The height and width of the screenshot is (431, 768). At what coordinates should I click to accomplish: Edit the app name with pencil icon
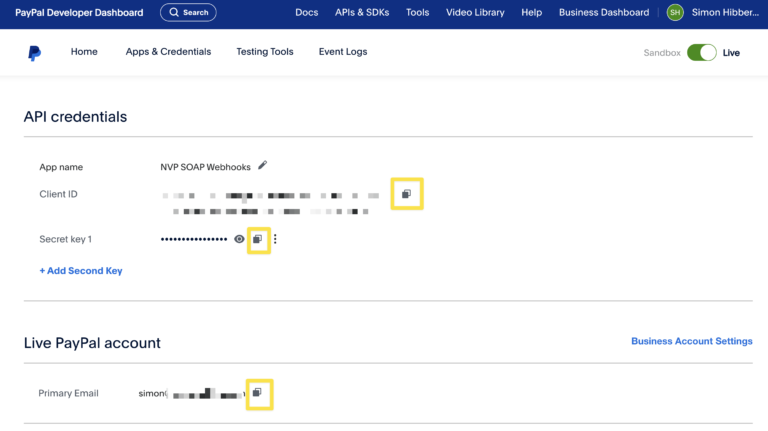pyautogui.click(x=263, y=166)
